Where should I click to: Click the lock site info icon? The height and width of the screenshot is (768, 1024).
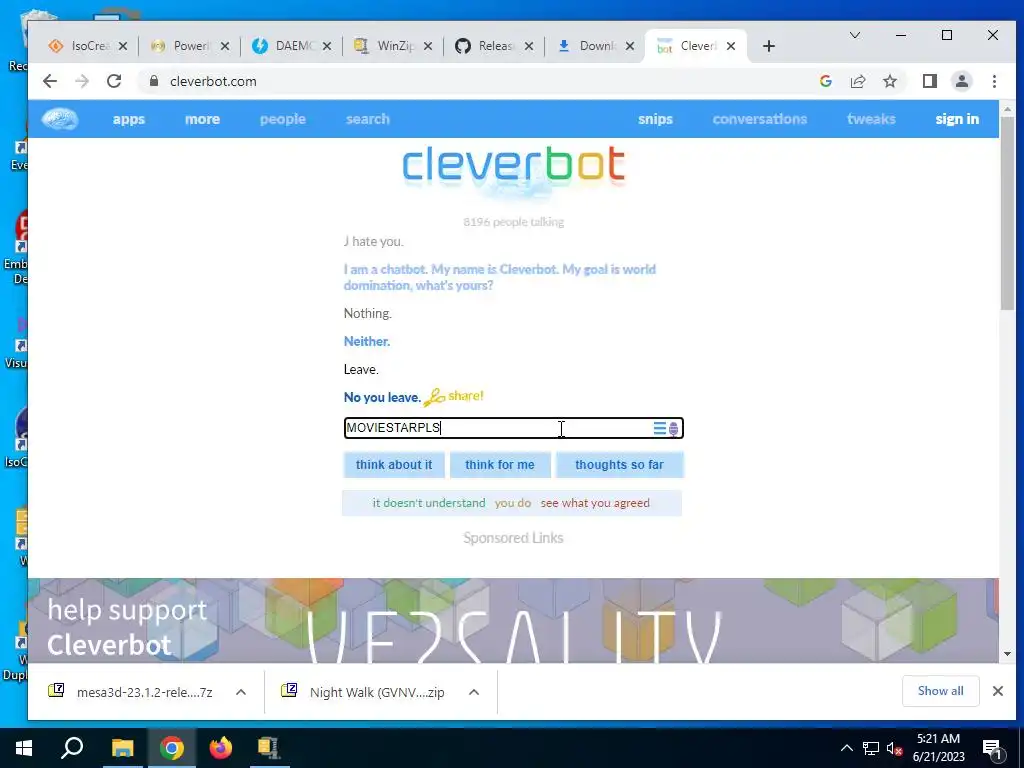[154, 81]
